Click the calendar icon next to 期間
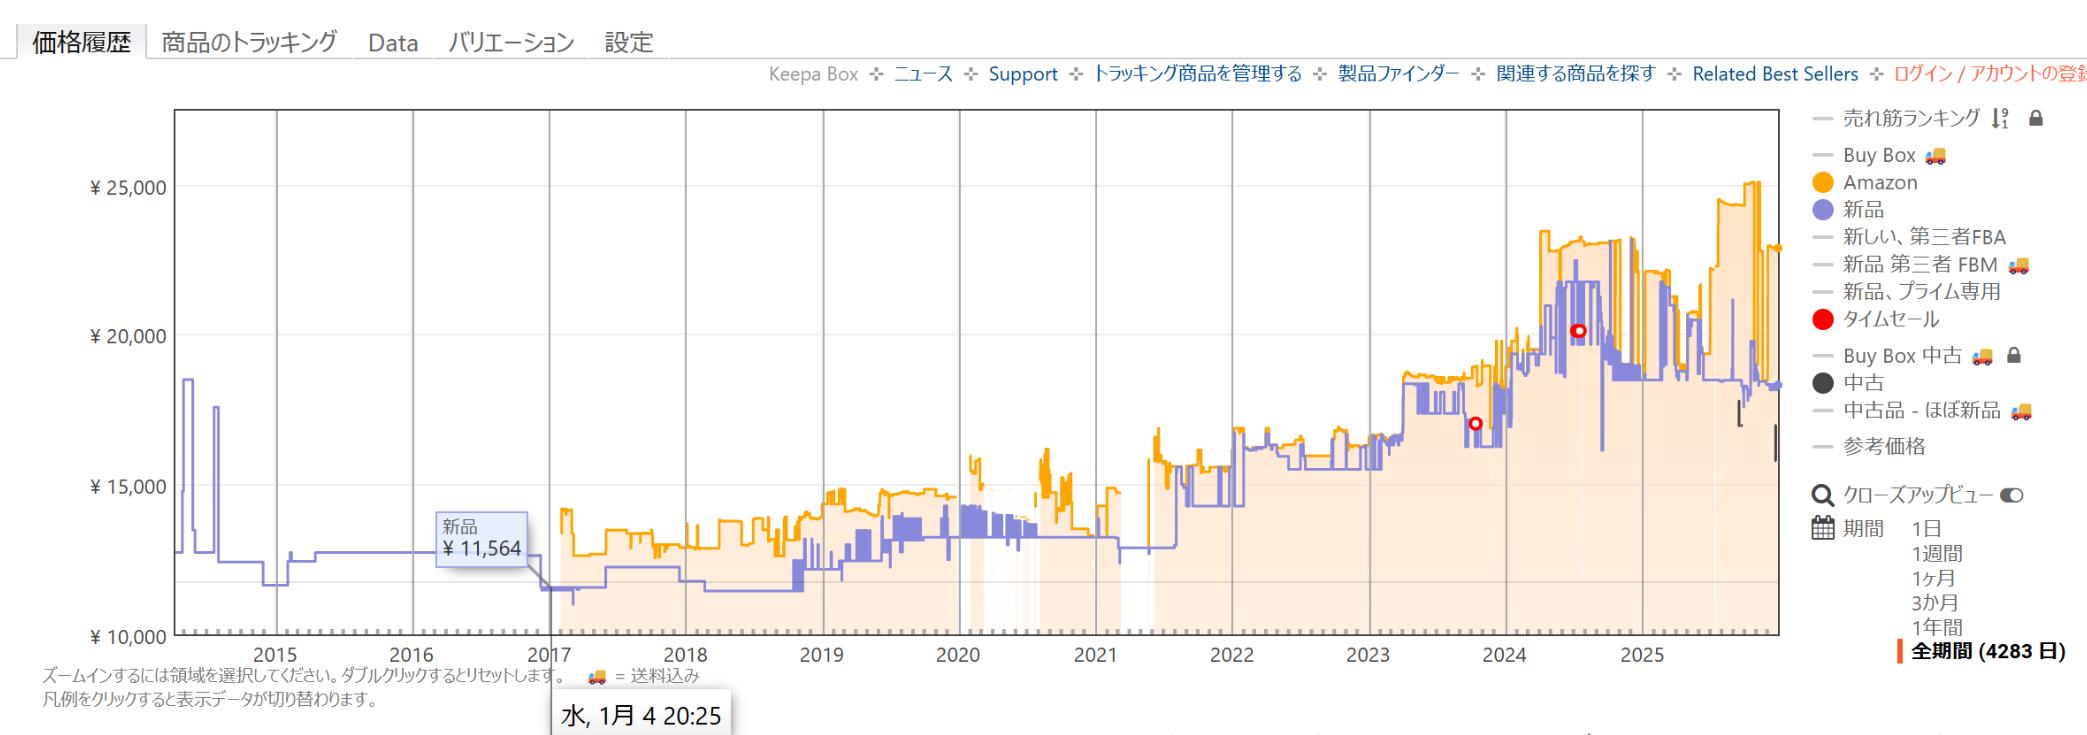Screen dimensions: 2087x735 1823,528
